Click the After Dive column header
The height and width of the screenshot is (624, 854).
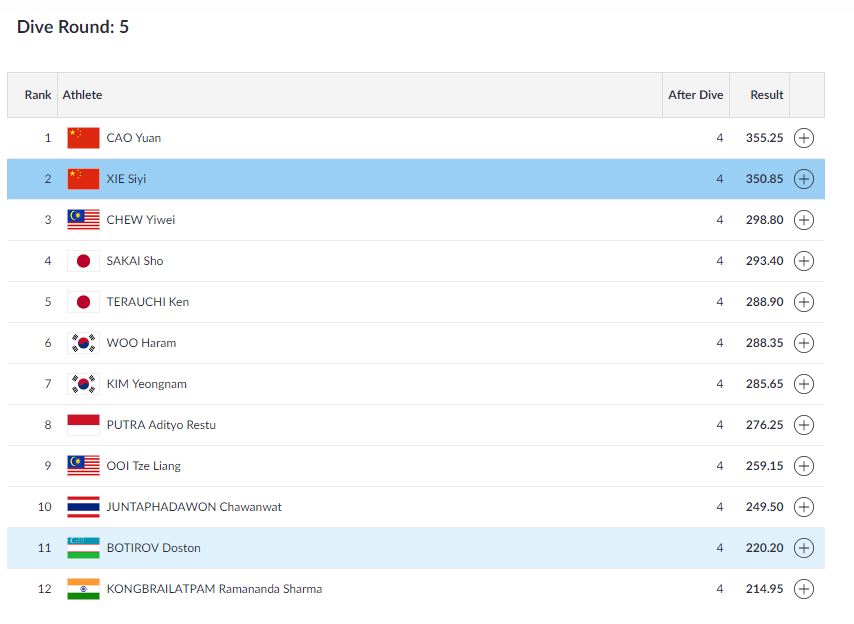coord(695,95)
